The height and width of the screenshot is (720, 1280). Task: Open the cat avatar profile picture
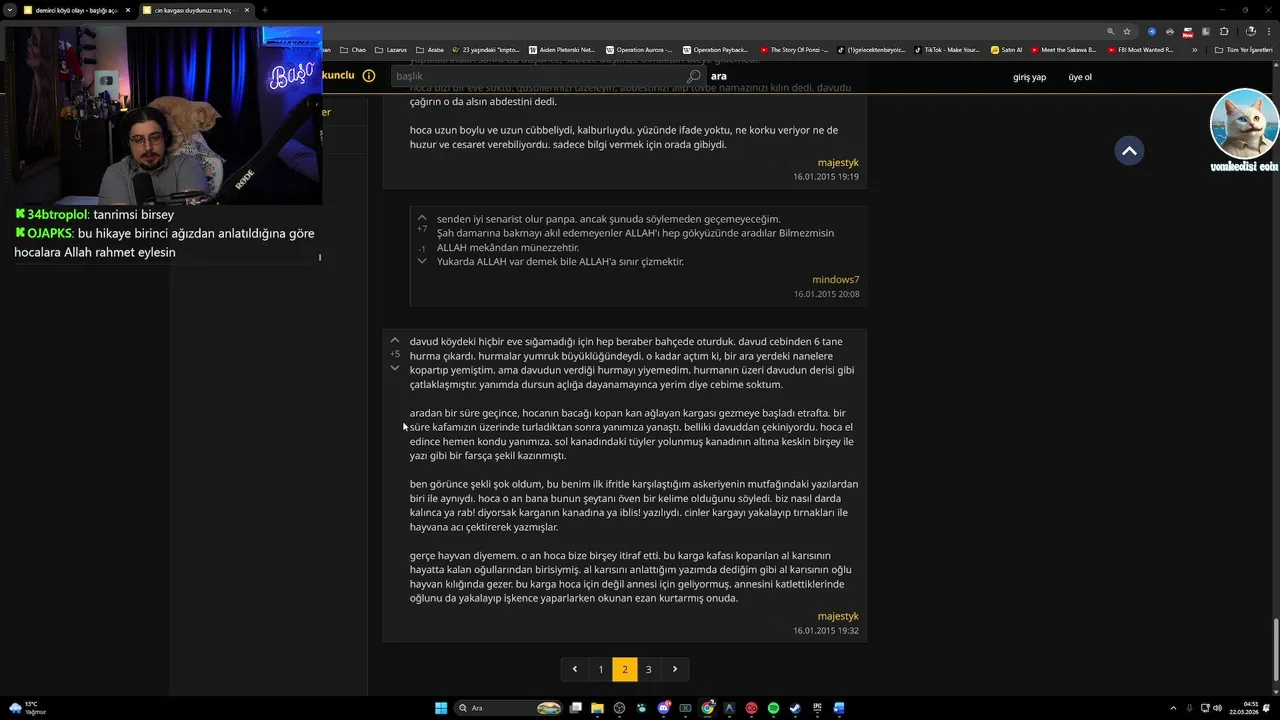[x=1244, y=124]
